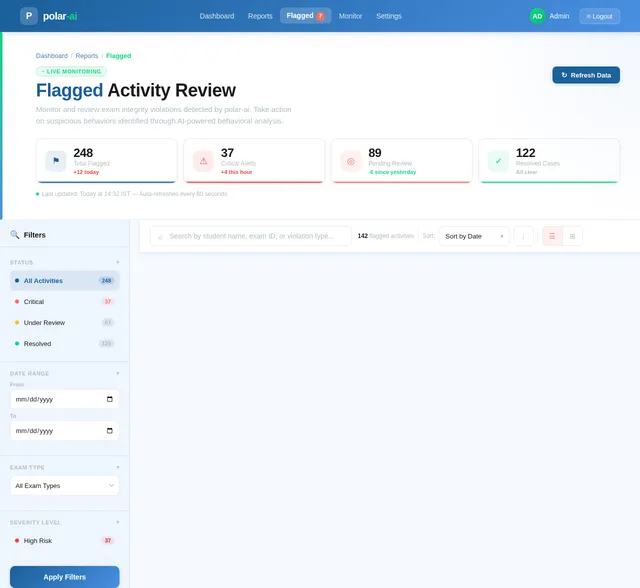Screen dimensions: 640x588
Task: Open calendar picker in To date field
Action: click(x=109, y=430)
